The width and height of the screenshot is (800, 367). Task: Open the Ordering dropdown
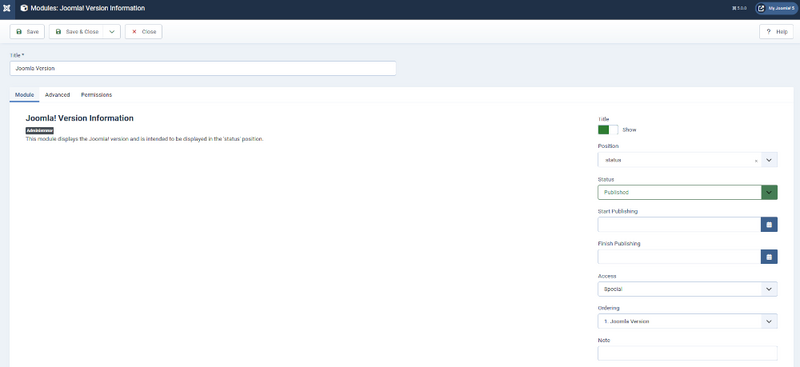pos(687,321)
